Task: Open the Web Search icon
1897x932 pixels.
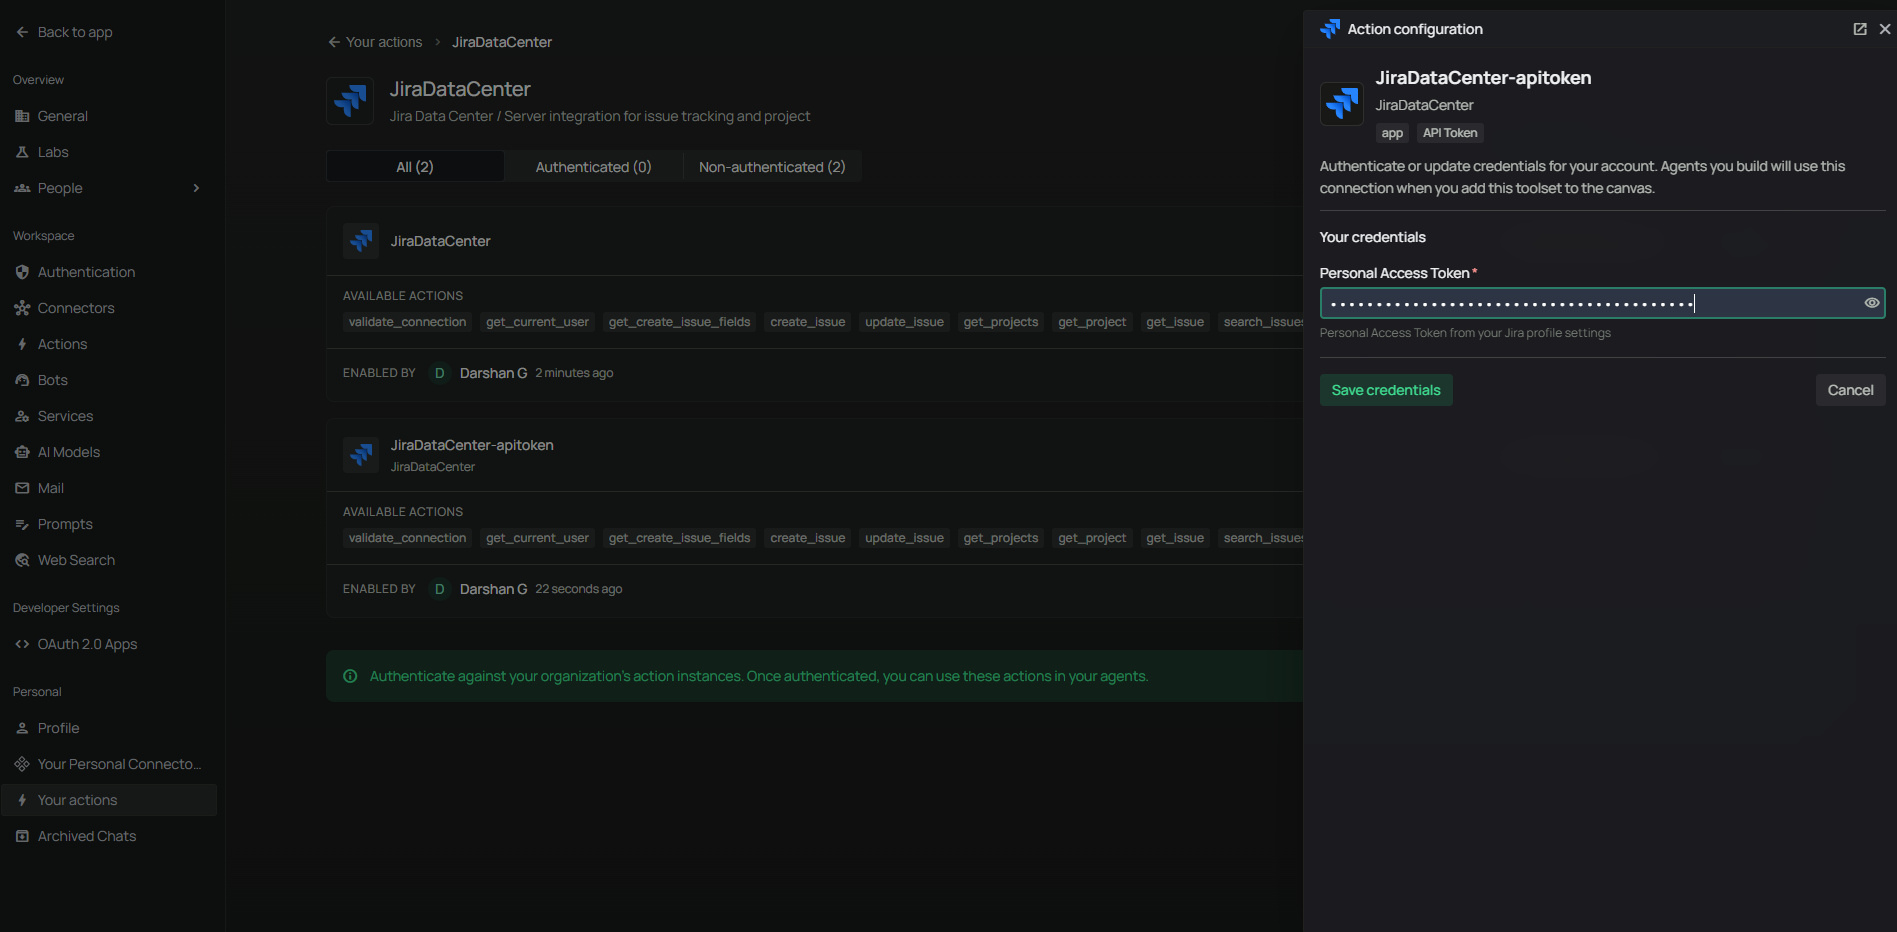Action: [x=22, y=560]
